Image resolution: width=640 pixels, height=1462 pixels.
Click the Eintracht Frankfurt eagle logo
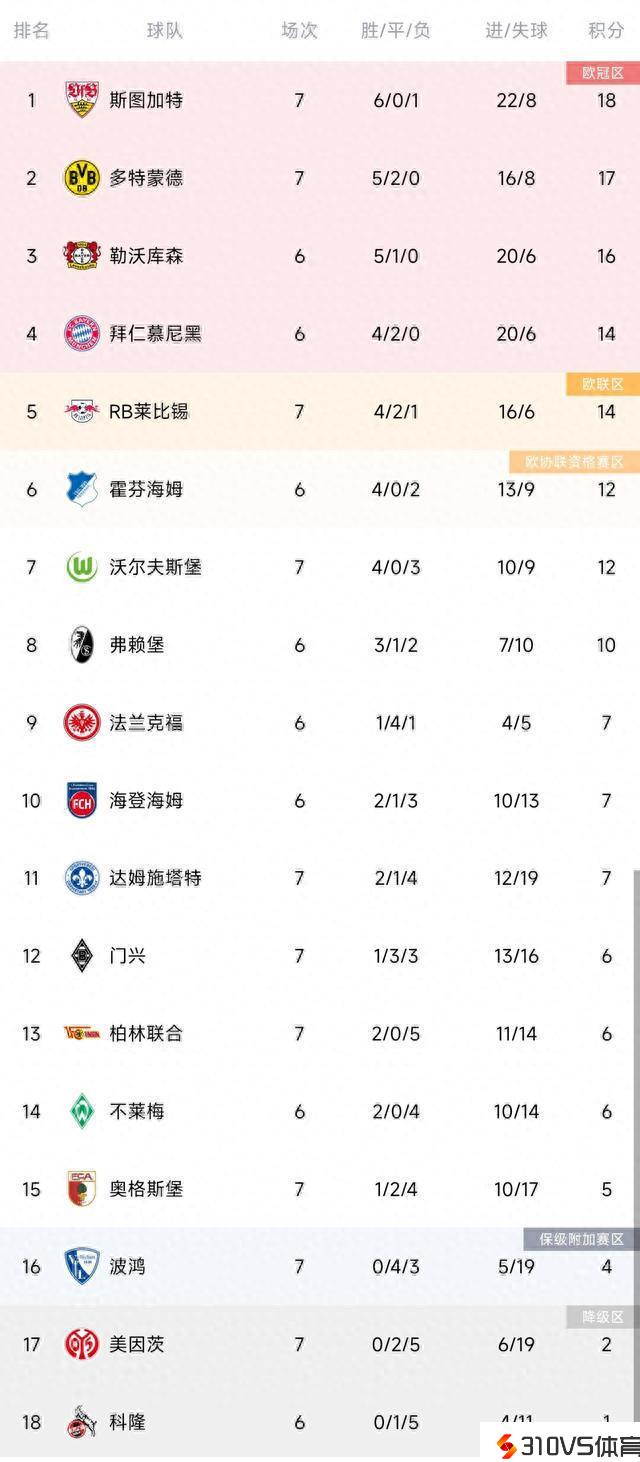coord(82,722)
